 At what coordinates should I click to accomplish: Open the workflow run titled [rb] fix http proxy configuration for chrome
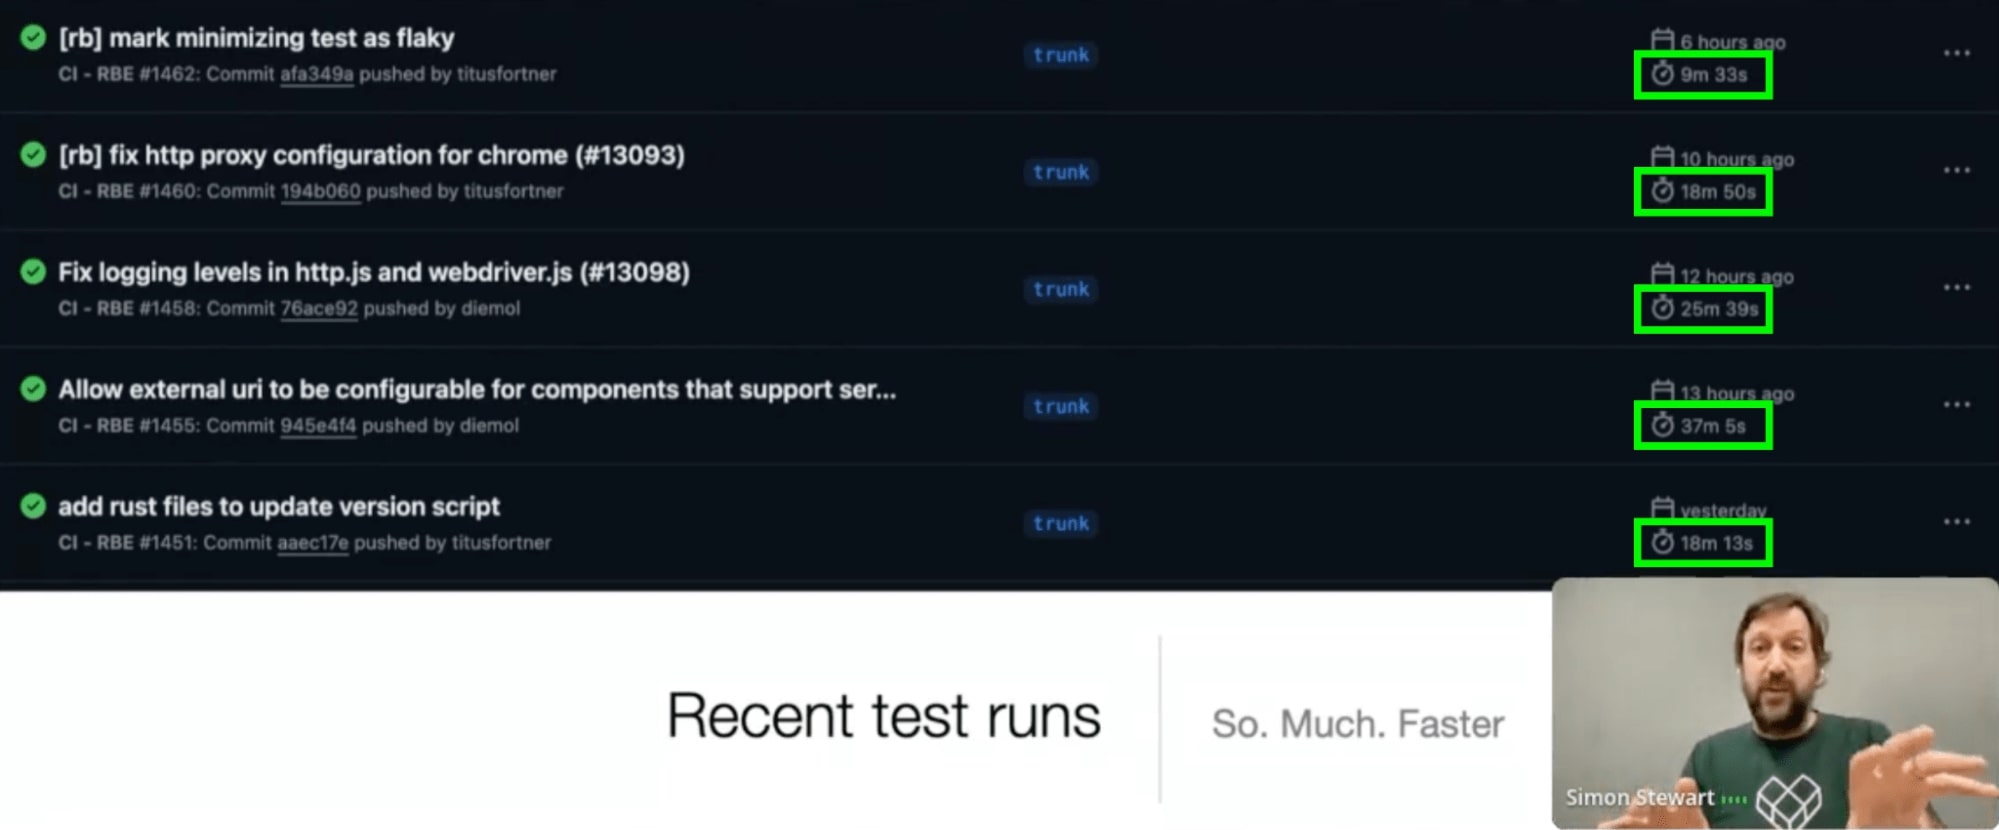(371, 155)
